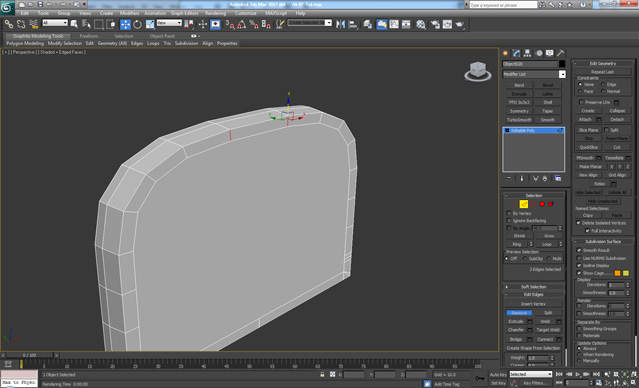The image size is (639, 388).
Task: Open the Modifiers menu
Action: point(129,13)
